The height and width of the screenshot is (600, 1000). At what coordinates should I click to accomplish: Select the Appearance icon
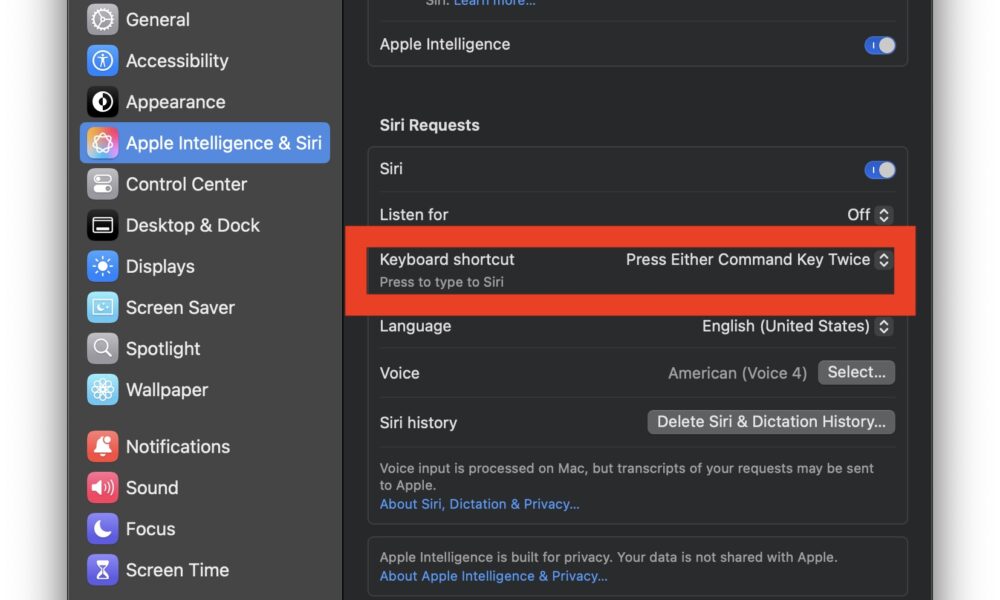[102, 102]
